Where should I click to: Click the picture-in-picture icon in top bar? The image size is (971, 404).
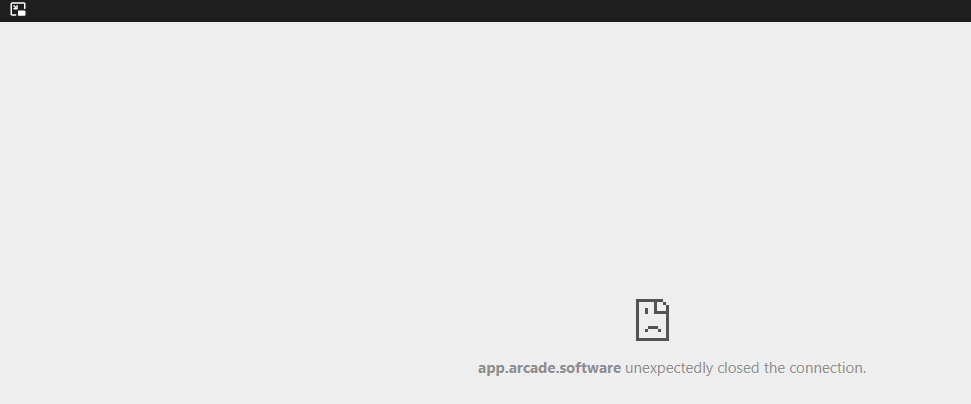point(18,10)
